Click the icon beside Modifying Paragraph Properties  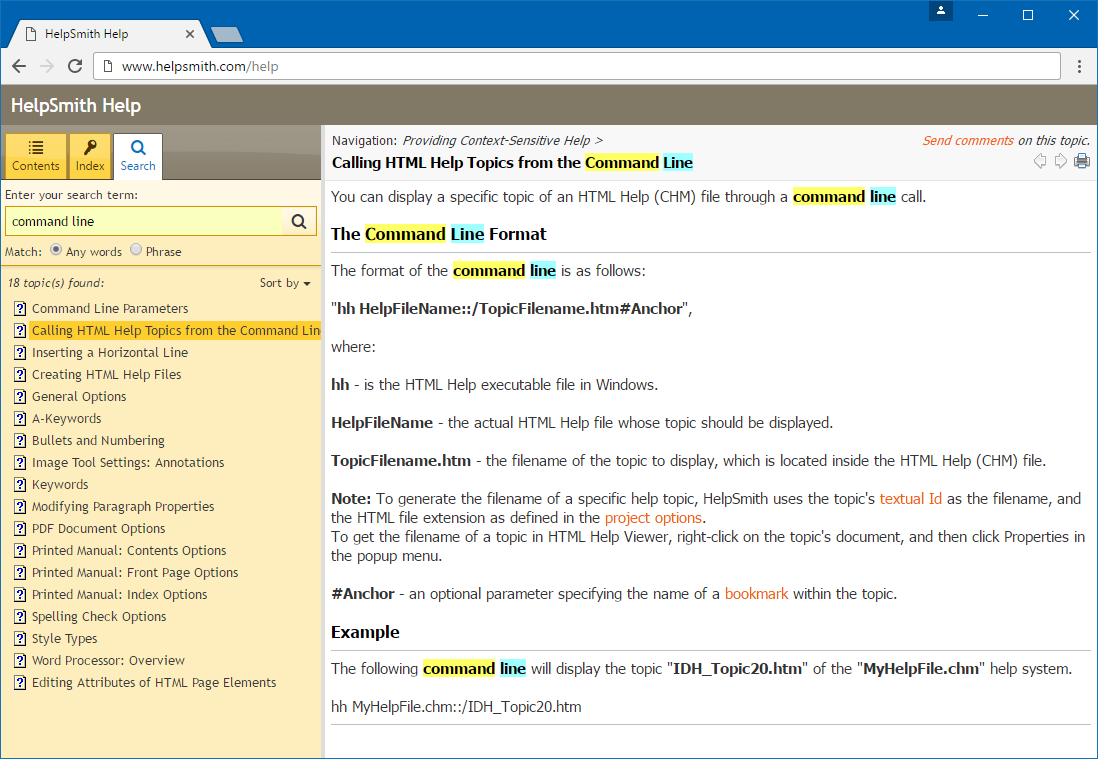point(20,506)
